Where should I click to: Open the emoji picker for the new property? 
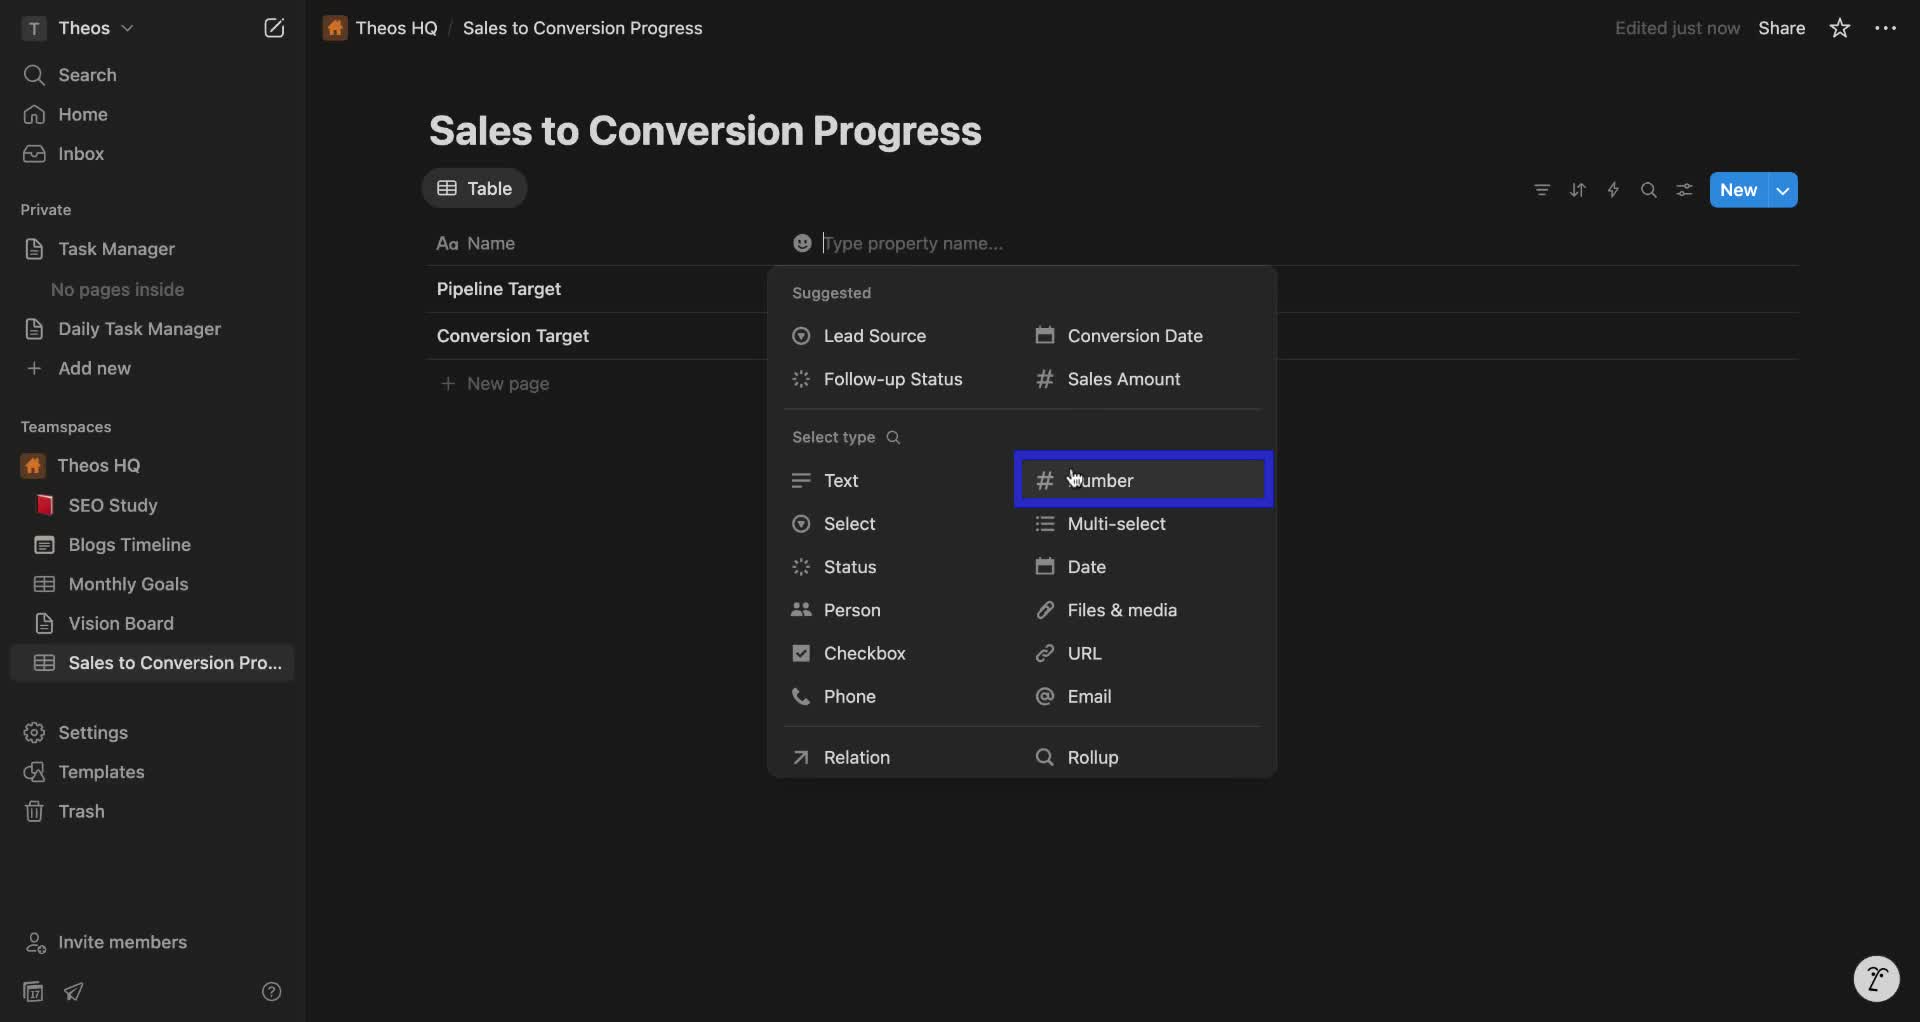[x=803, y=243]
